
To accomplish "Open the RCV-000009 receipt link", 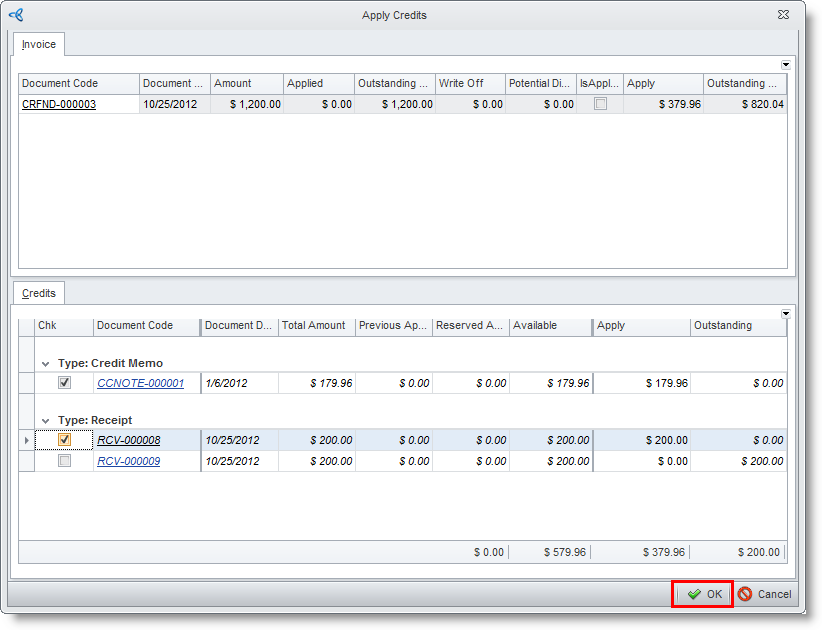I will pos(128,461).
